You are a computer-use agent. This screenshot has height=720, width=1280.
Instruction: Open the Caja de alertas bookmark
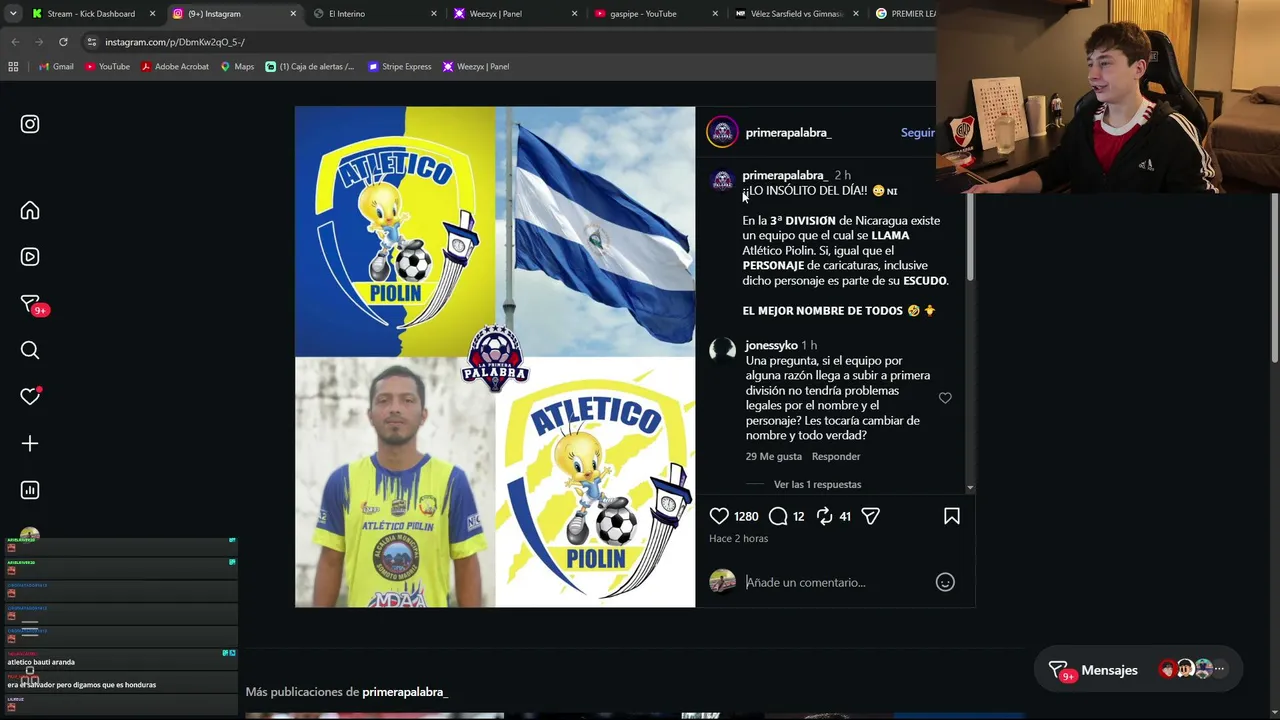(310, 67)
